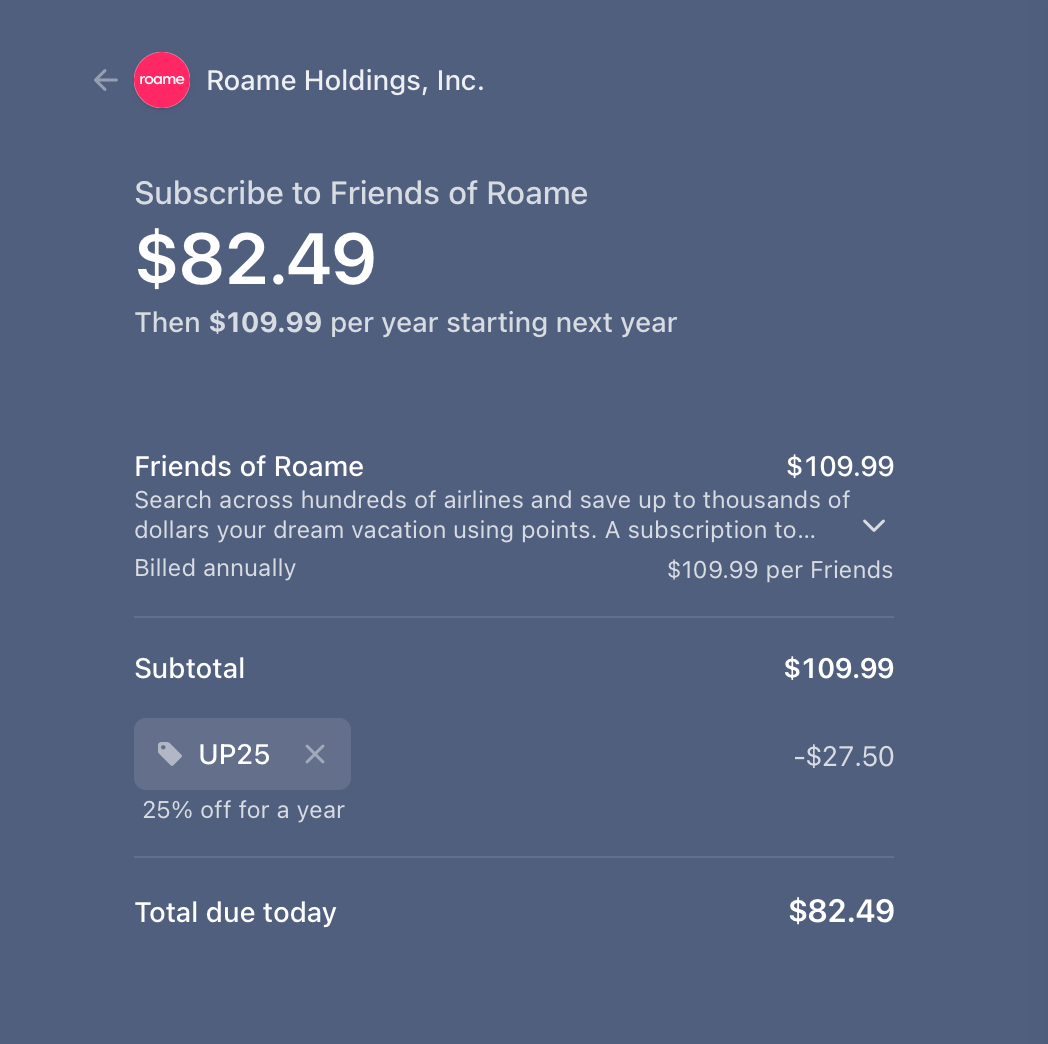Click the Billed annually text
Viewport: 1048px width, 1044px height.
[x=215, y=568]
